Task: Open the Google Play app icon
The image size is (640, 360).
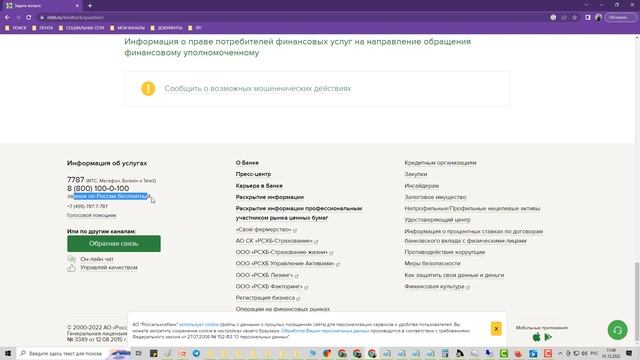Action: pyautogui.click(x=548, y=337)
